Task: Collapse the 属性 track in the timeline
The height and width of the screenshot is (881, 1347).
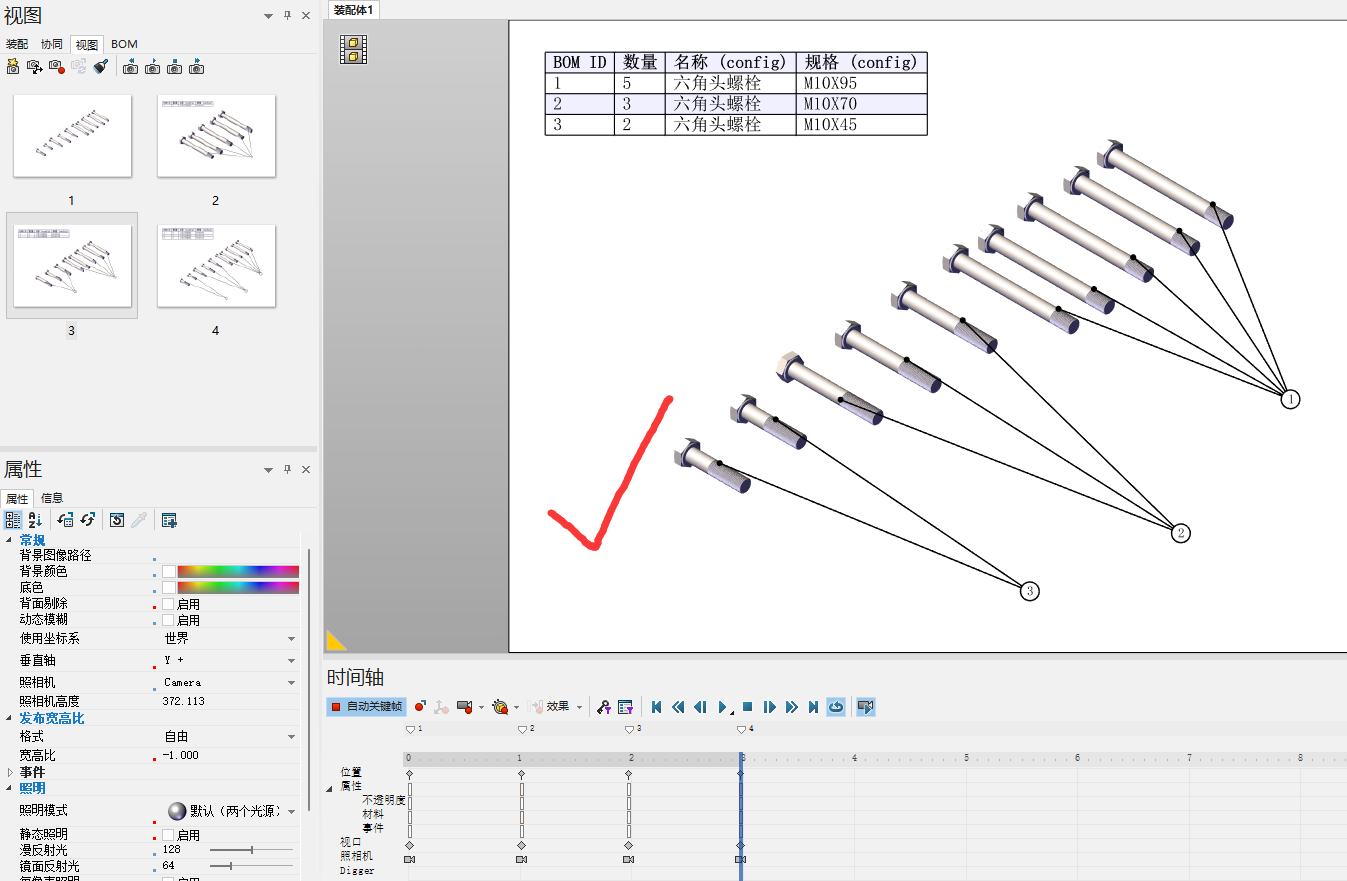Action: click(330, 788)
